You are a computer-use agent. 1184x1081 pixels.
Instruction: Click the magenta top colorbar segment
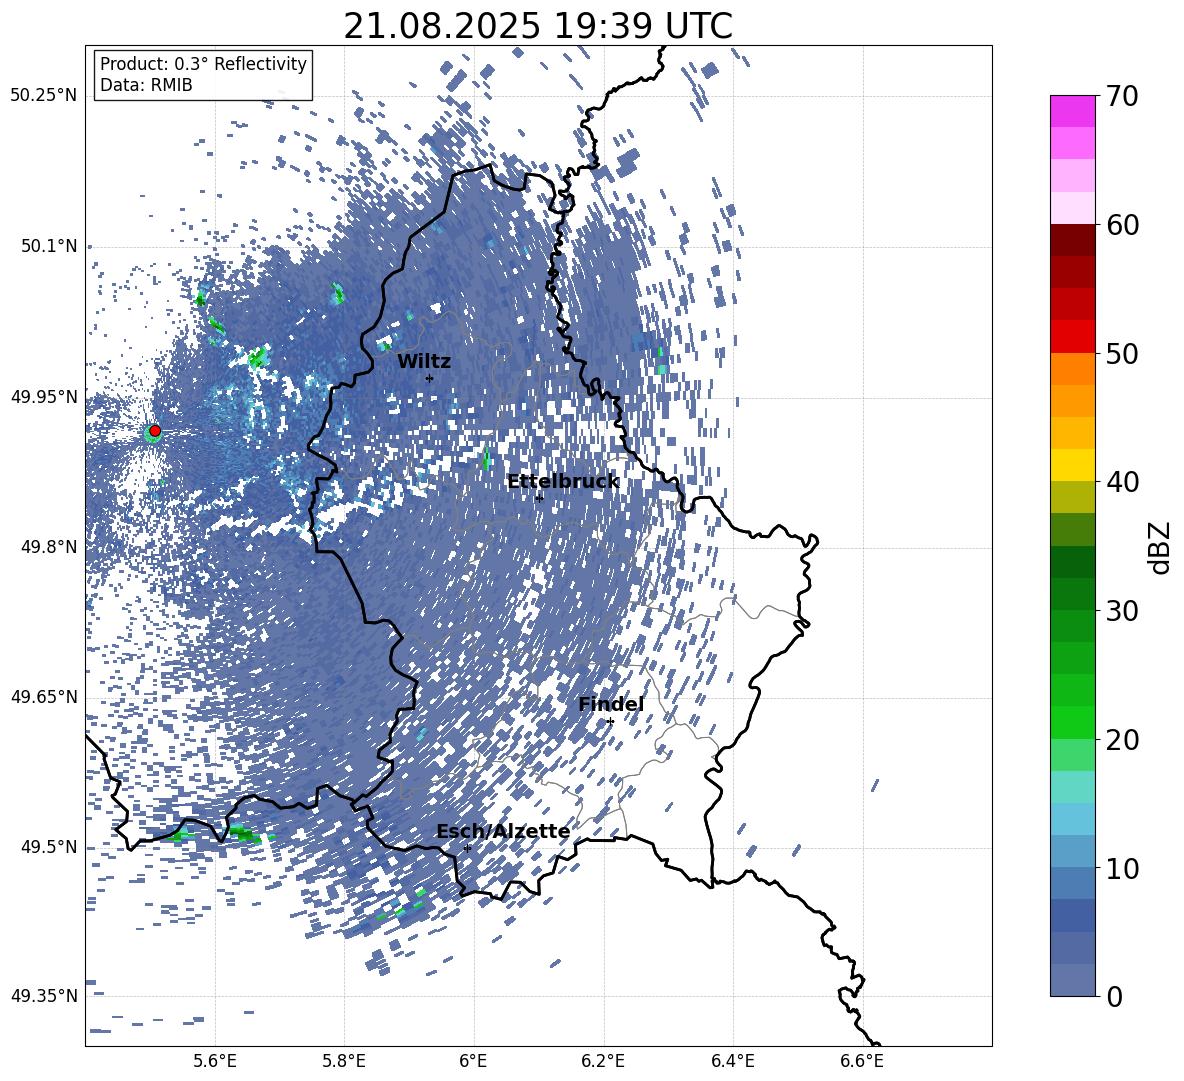coord(1072,112)
